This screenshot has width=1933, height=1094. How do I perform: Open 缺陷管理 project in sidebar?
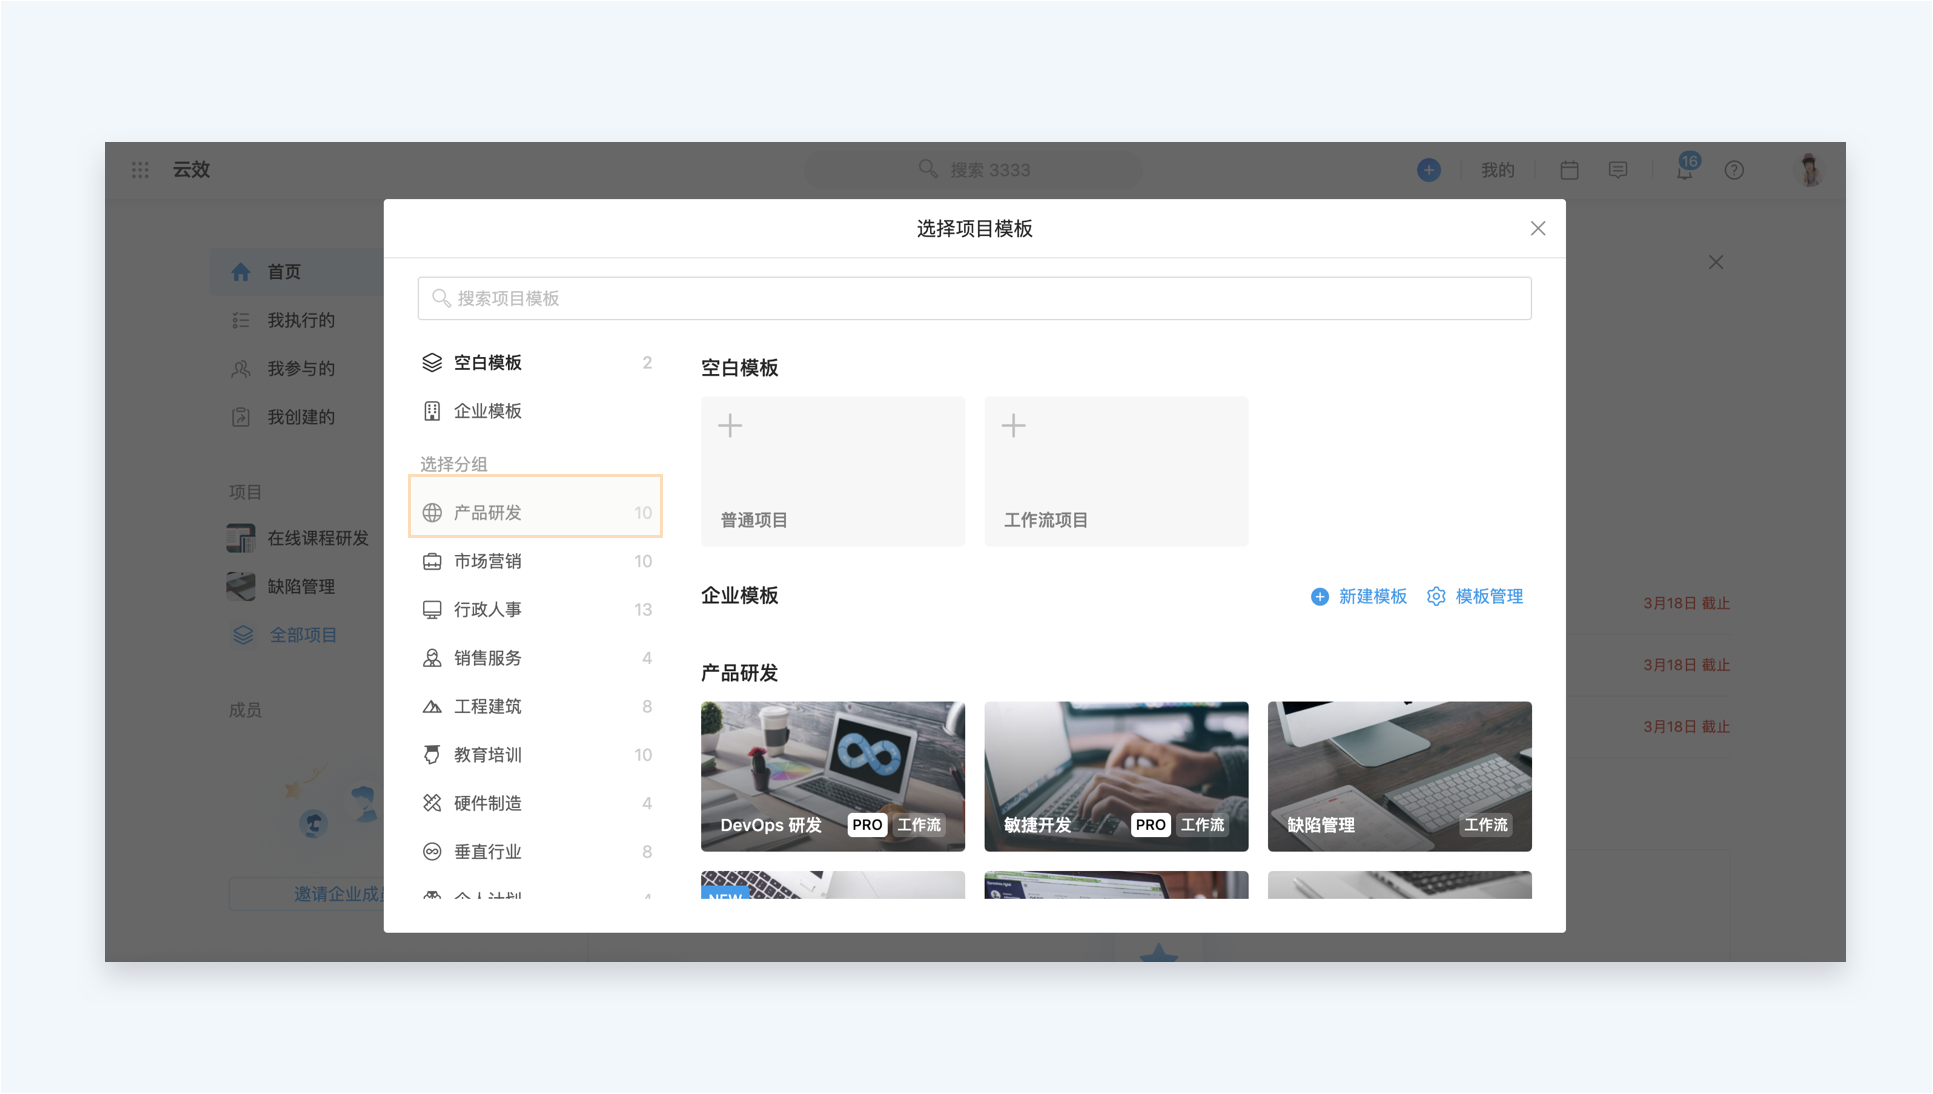pos(281,586)
